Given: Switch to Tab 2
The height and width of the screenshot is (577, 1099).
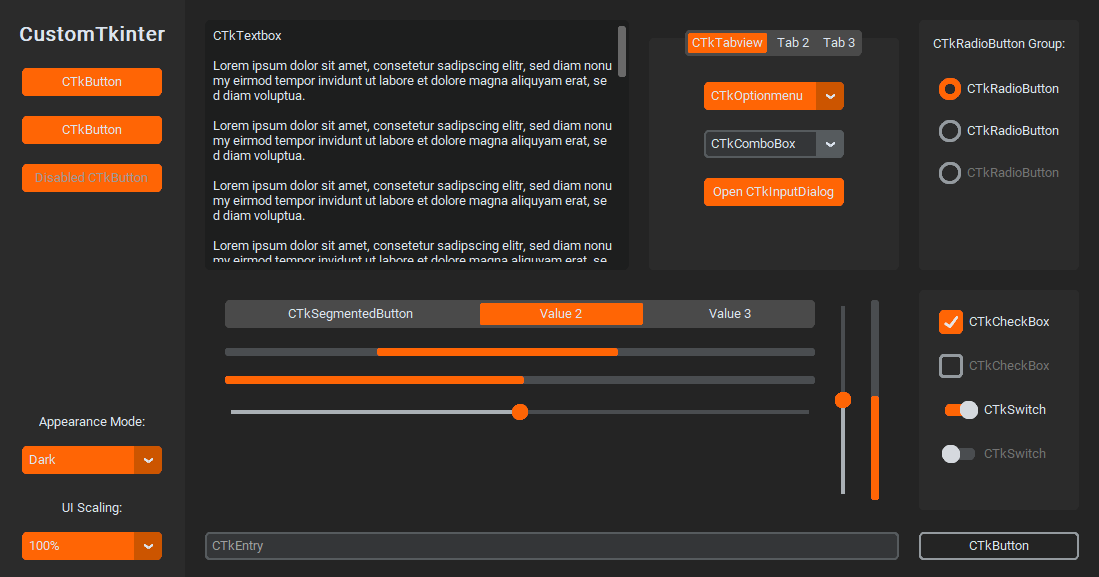Looking at the screenshot, I should click(792, 42).
